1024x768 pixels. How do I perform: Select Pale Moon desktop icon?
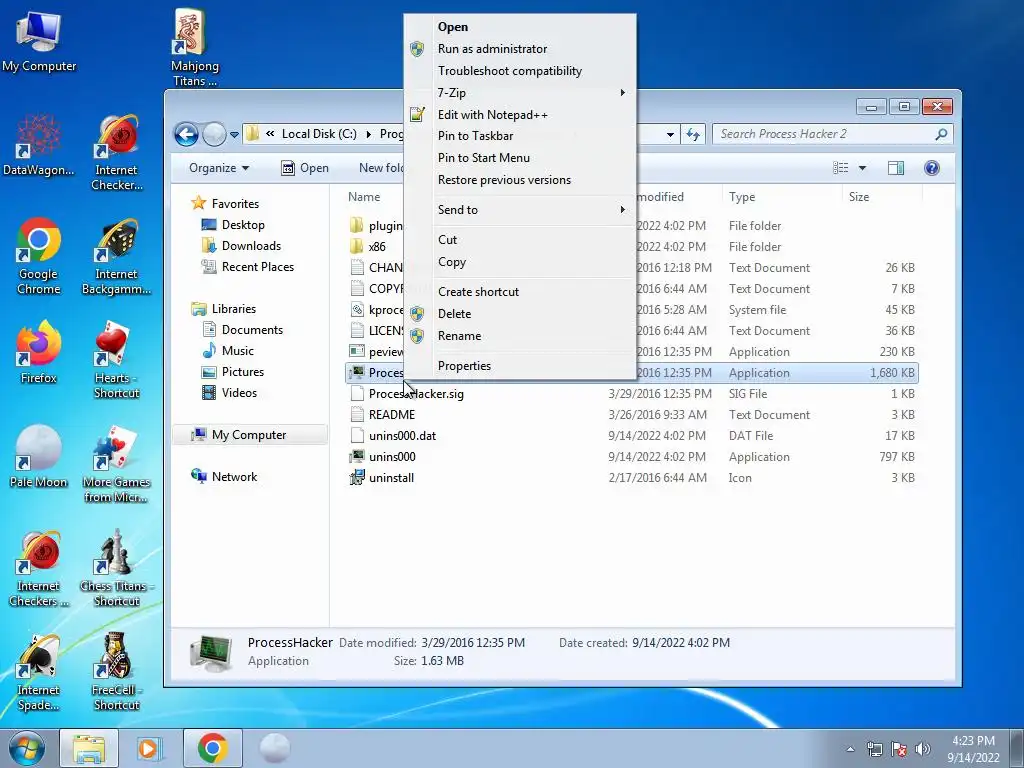(39, 457)
